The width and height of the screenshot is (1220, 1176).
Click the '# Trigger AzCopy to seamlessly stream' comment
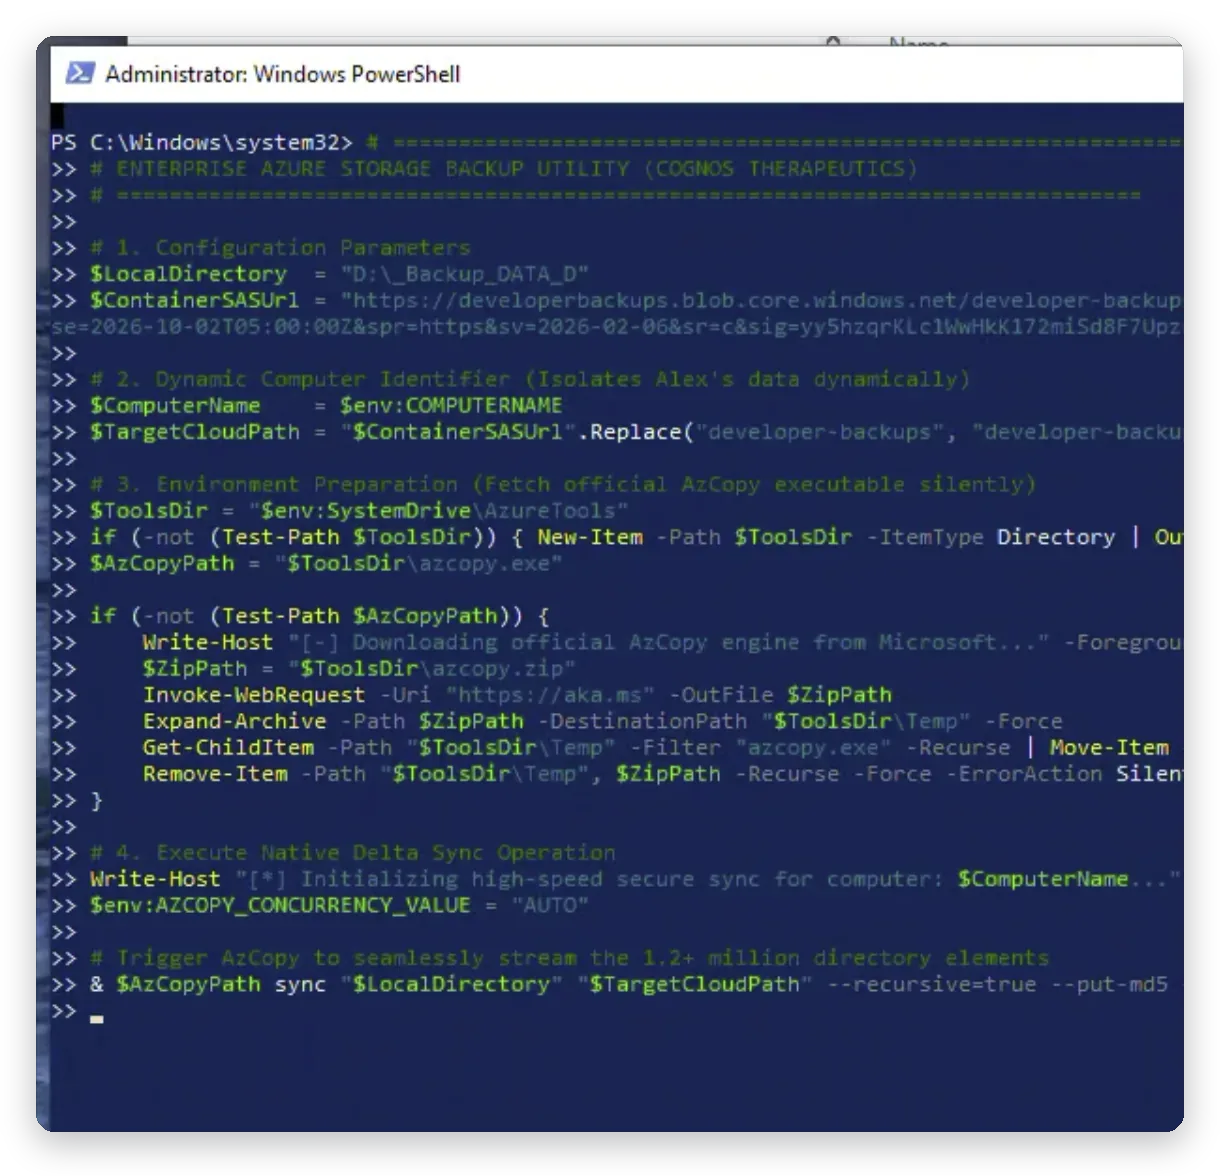tap(570, 957)
